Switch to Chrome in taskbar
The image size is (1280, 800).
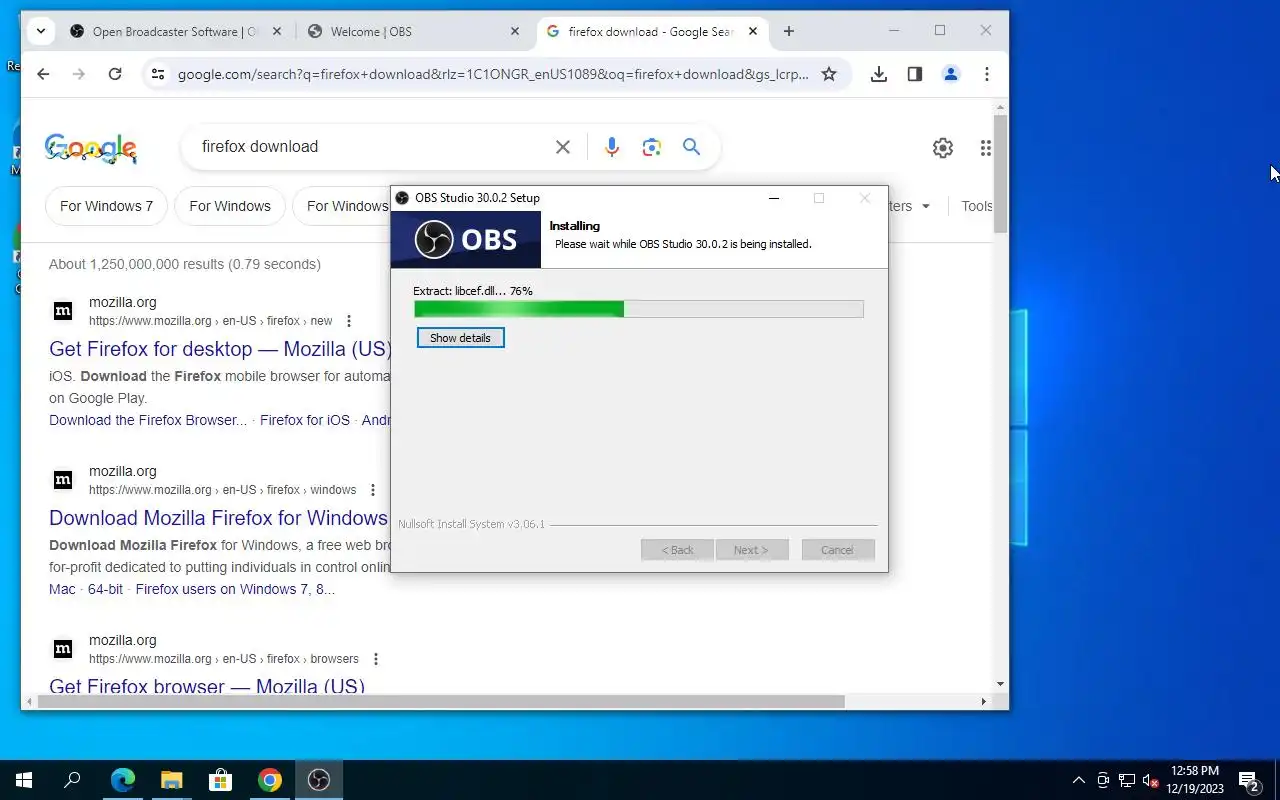click(270, 780)
